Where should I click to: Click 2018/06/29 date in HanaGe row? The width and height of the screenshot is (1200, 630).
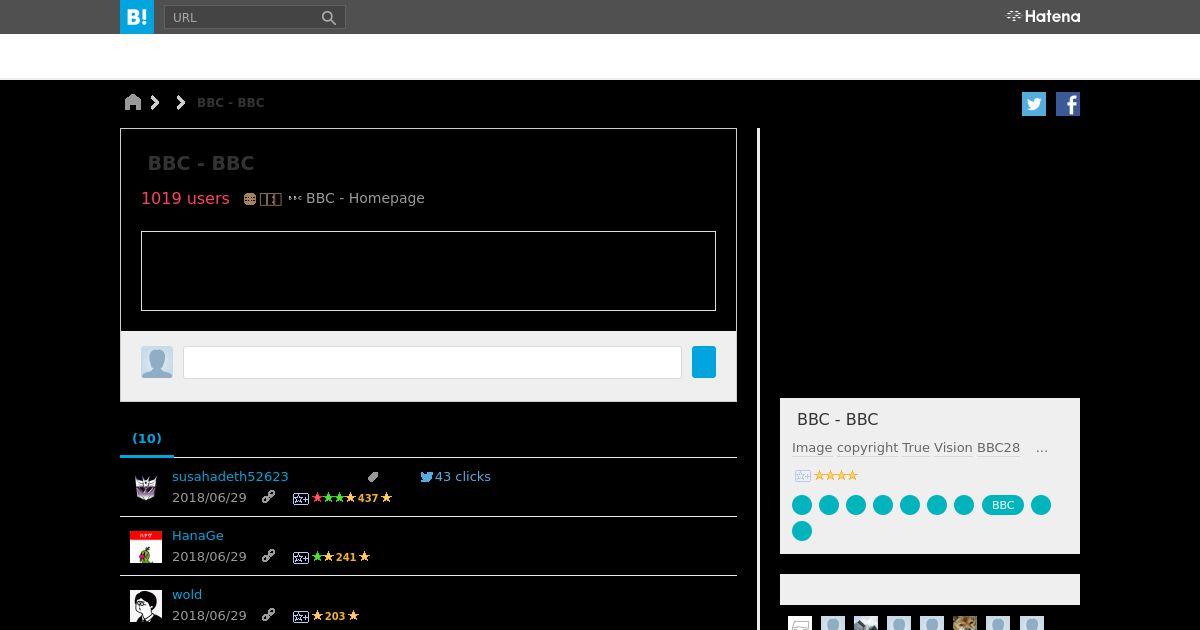[209, 556]
